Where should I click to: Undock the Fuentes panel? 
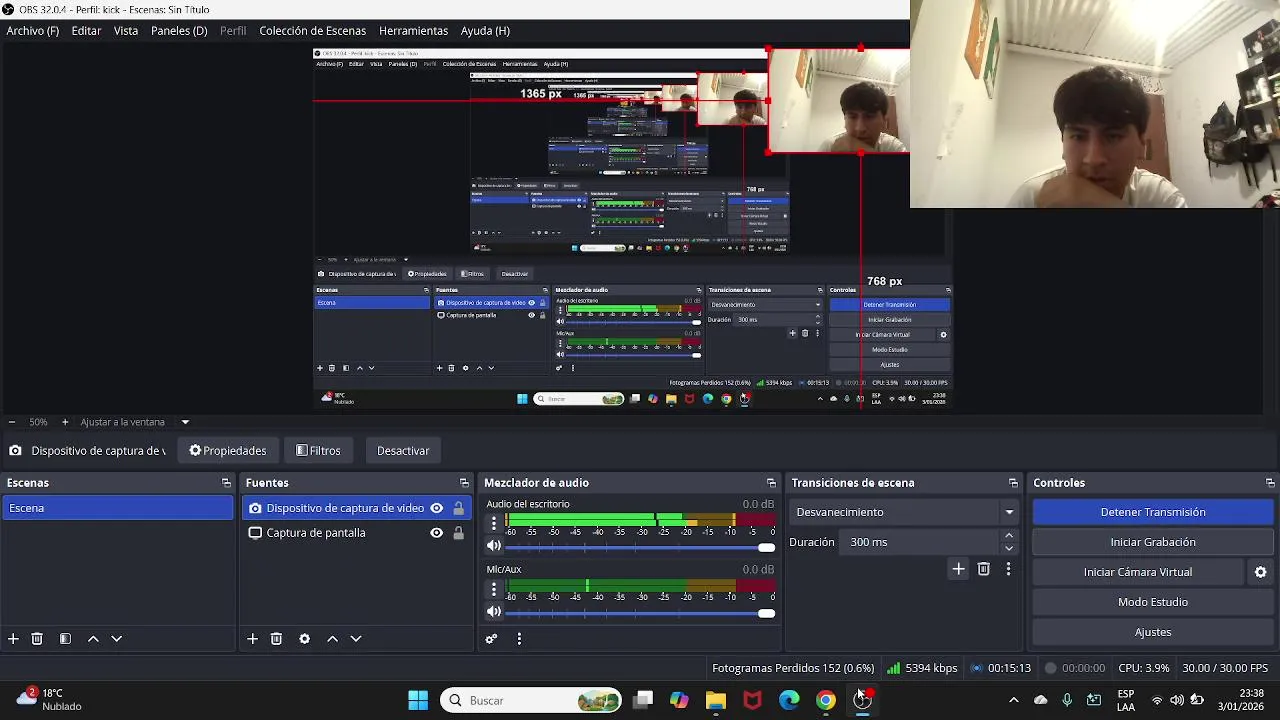(x=464, y=483)
